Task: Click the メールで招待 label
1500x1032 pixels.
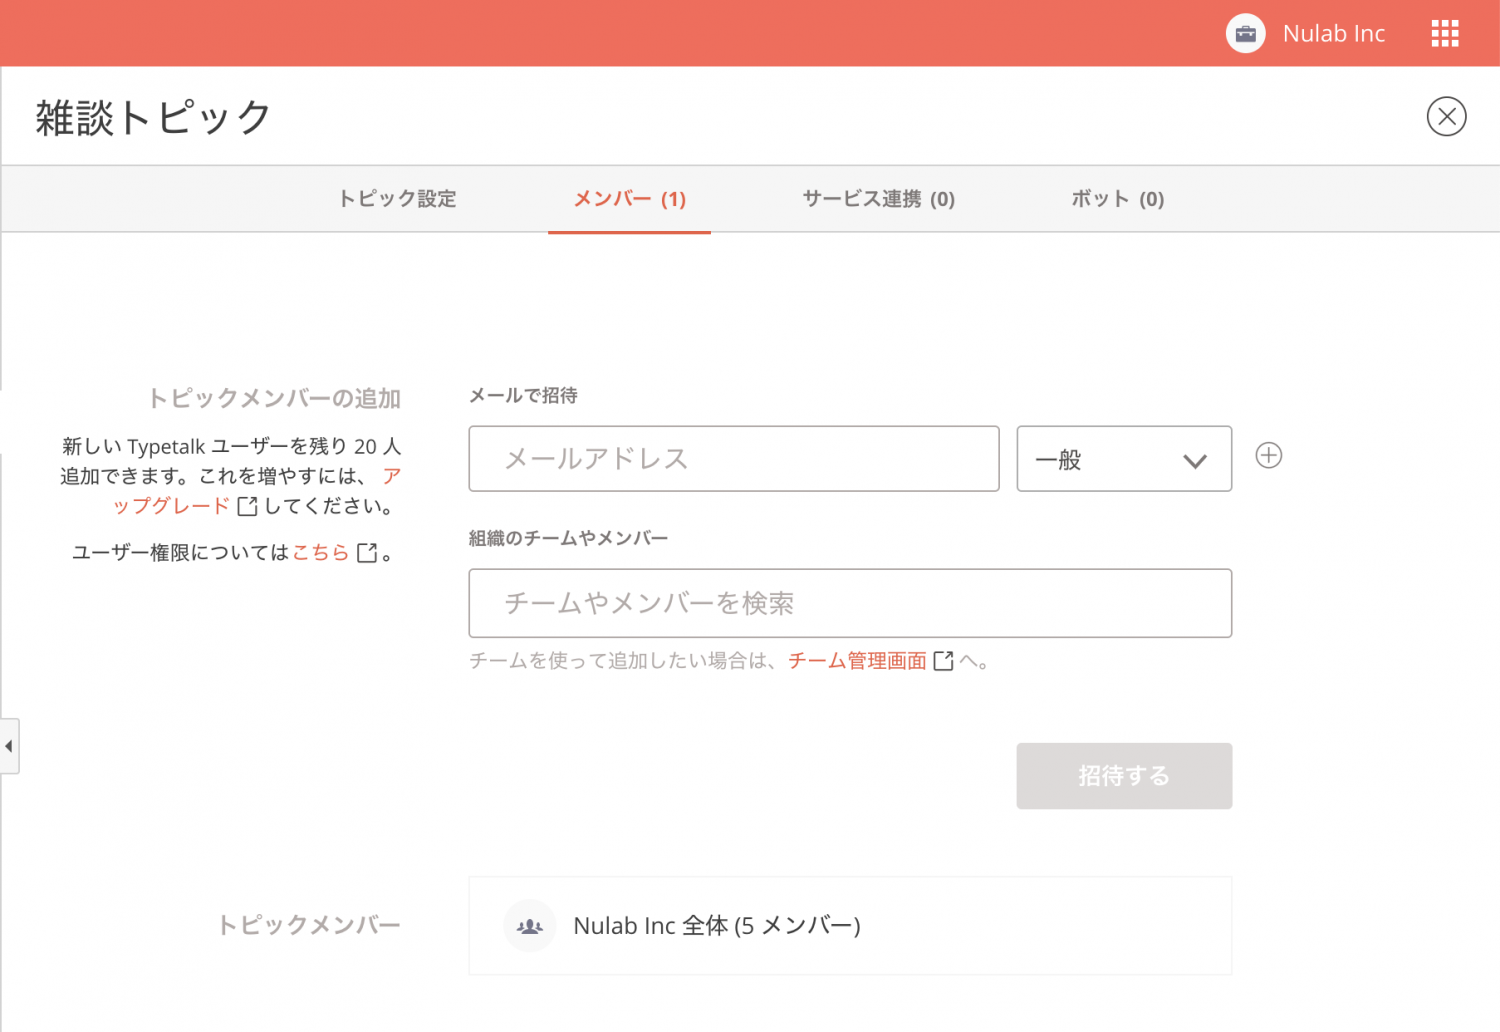Action: pos(523,396)
